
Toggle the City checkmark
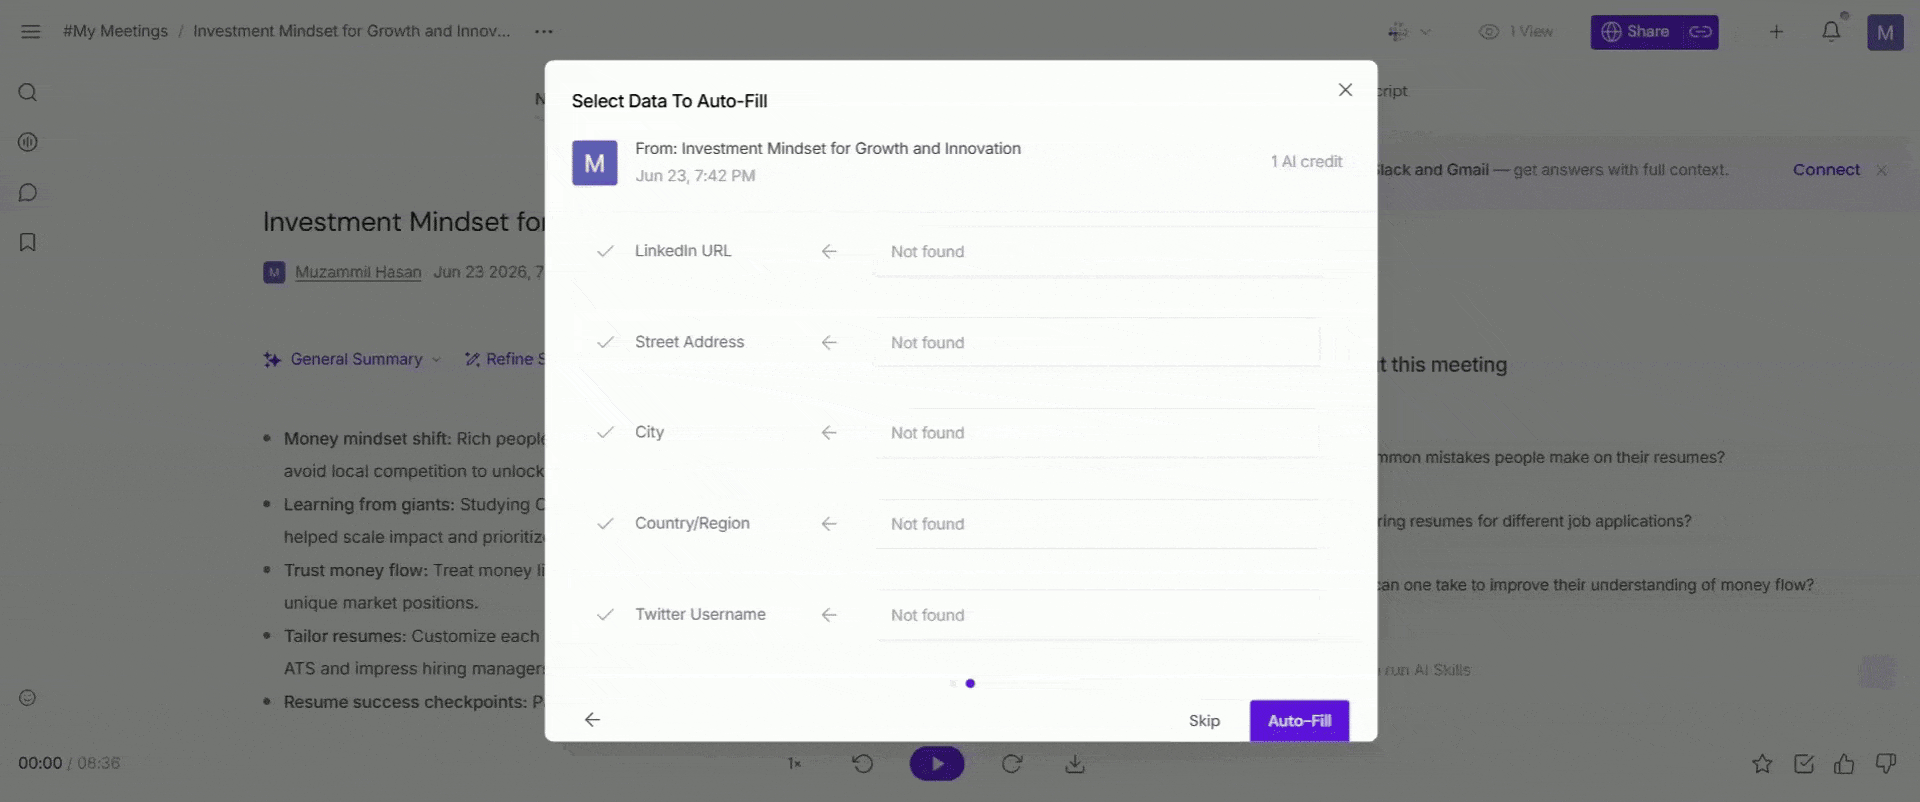click(x=605, y=432)
